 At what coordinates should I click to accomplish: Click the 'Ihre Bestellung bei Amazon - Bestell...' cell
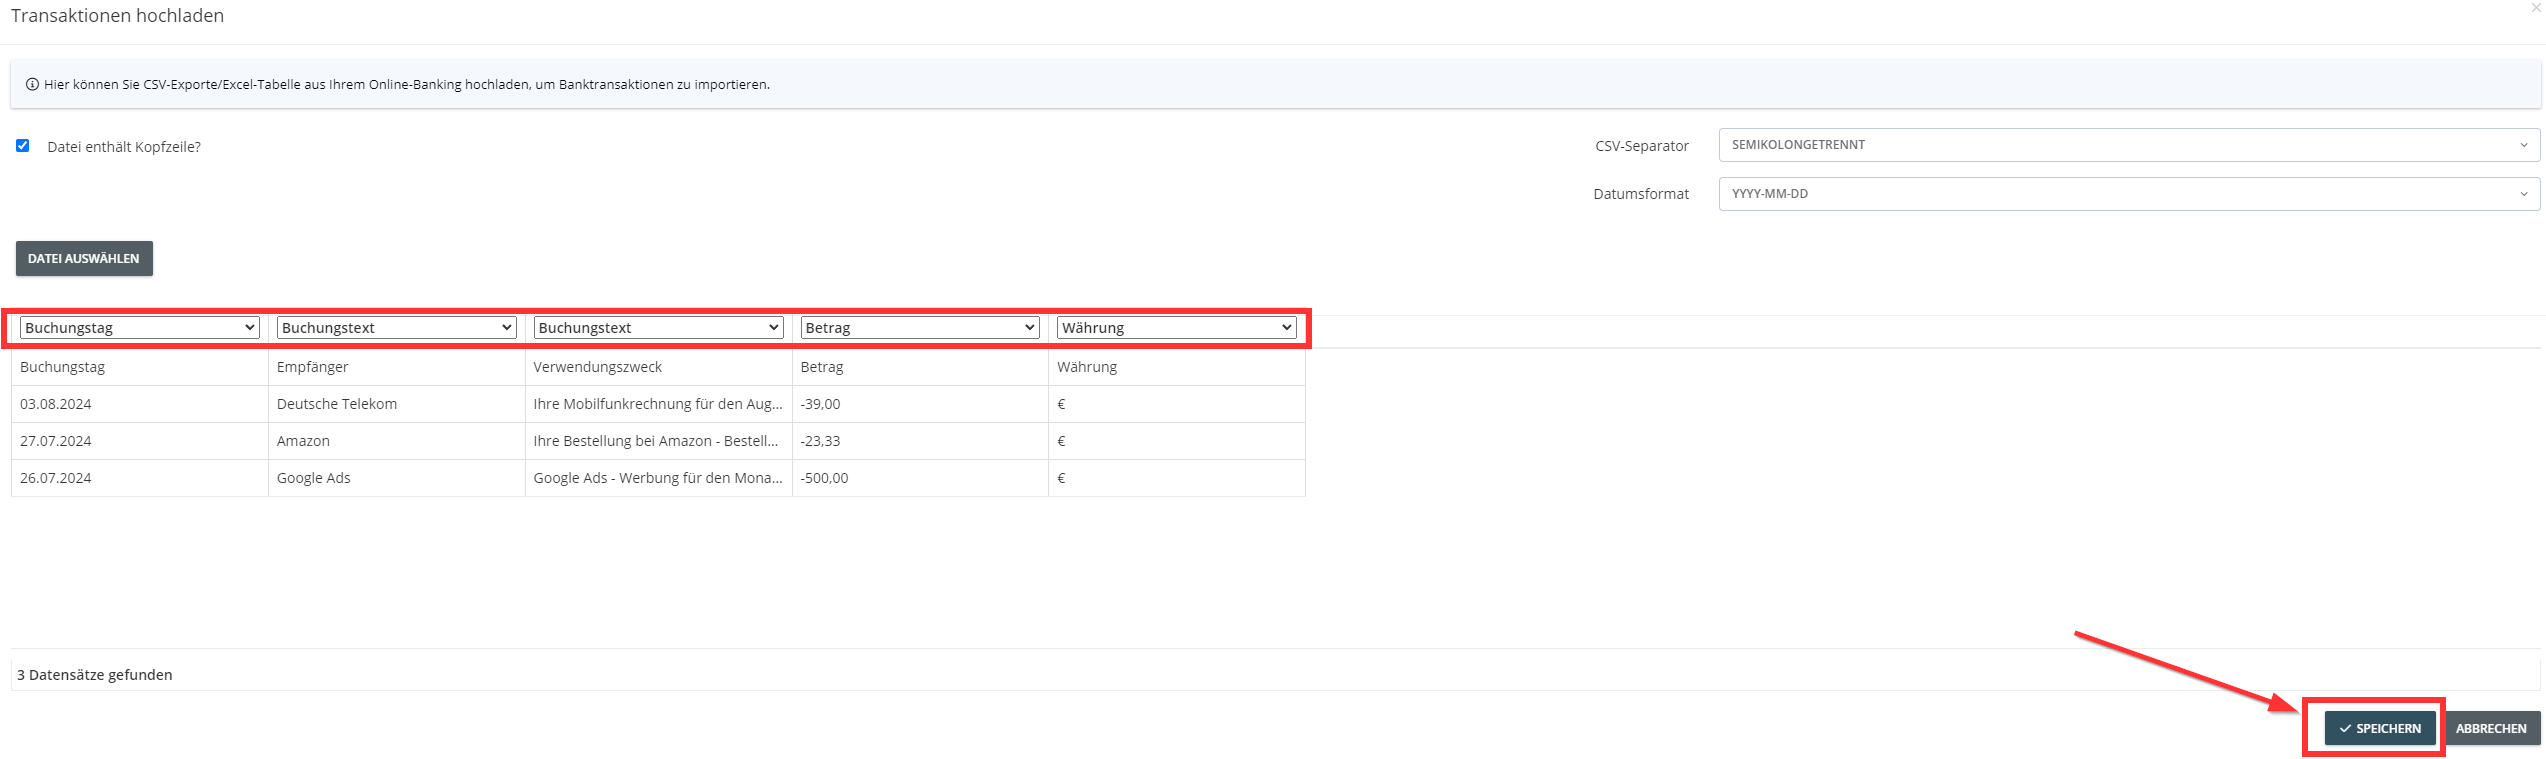point(658,441)
